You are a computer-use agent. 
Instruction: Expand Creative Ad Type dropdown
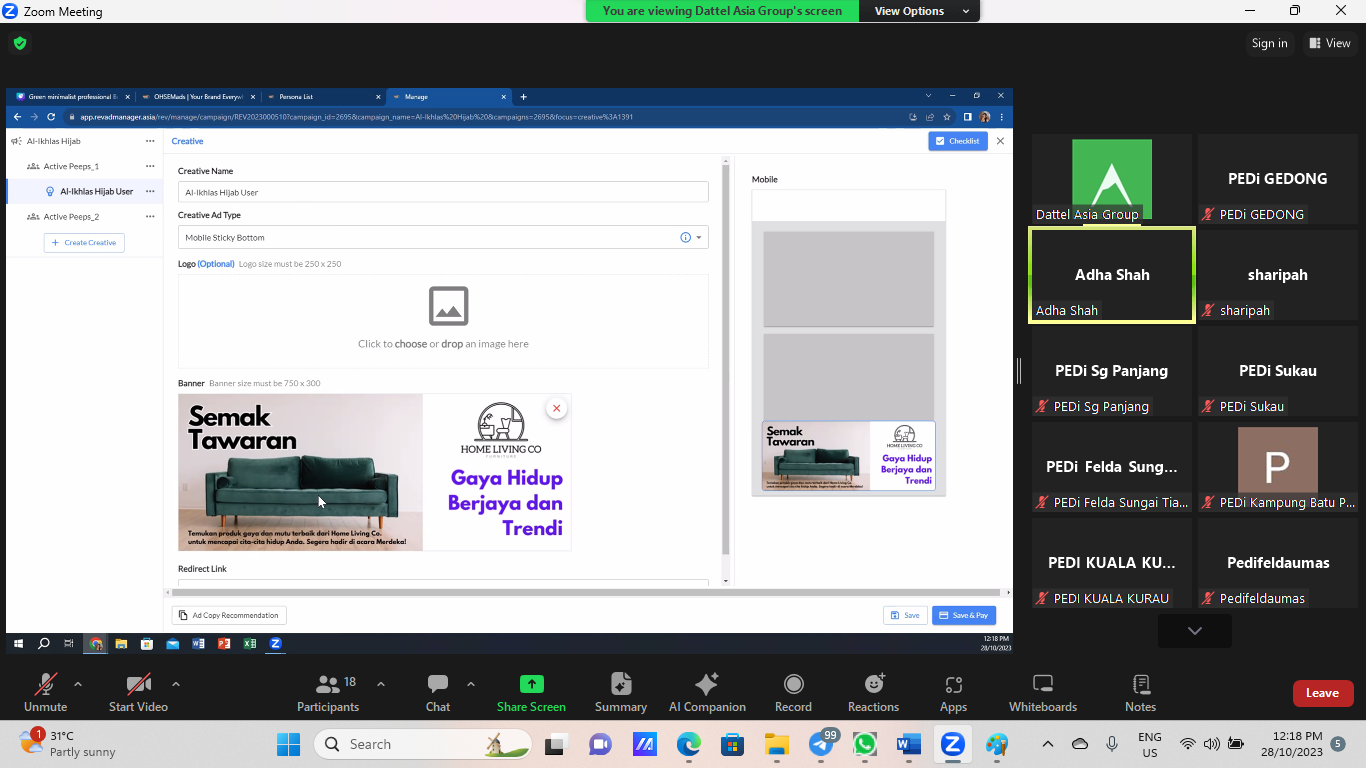click(698, 238)
